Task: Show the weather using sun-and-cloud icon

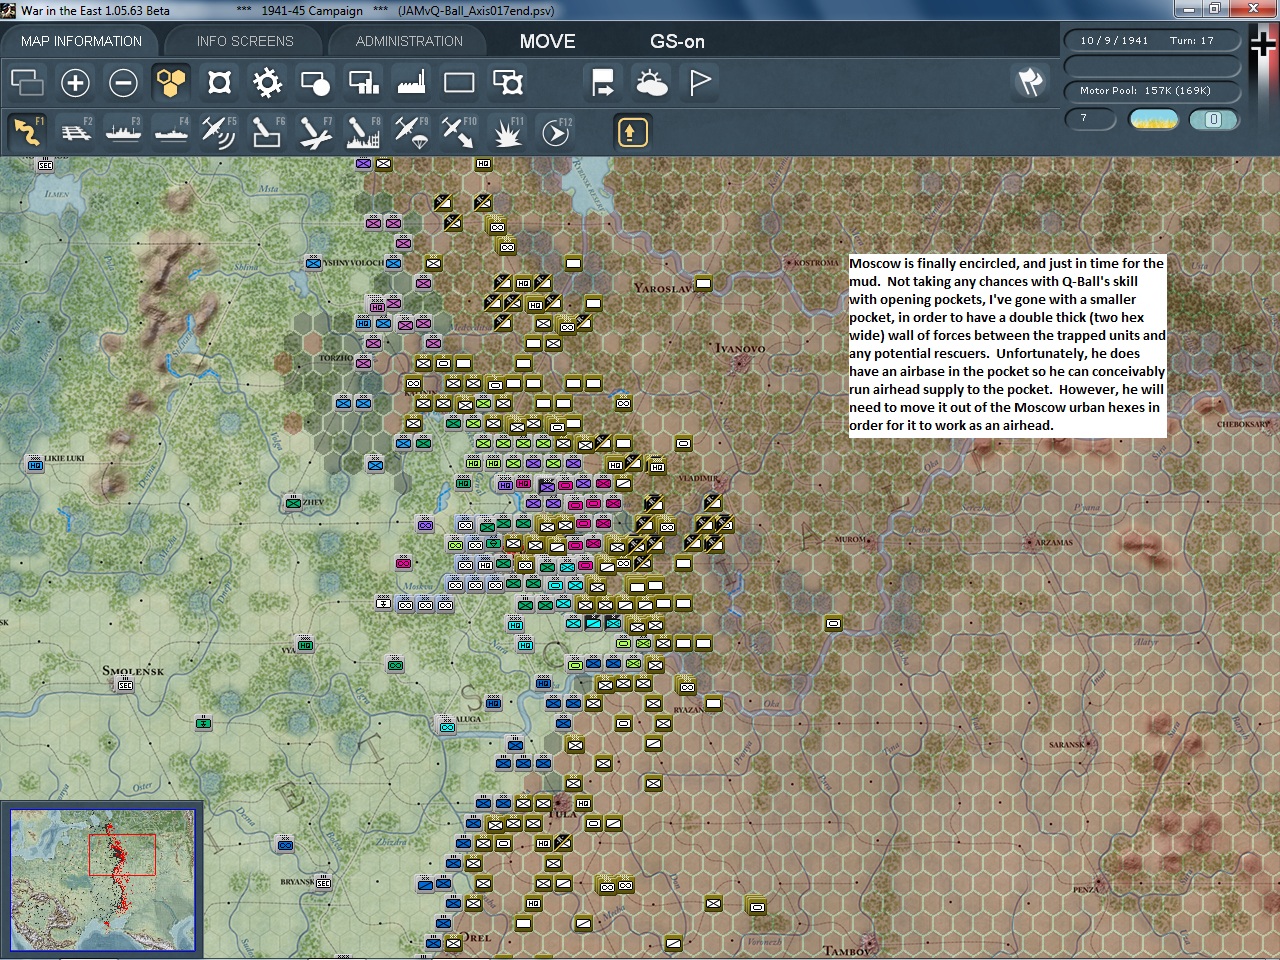Action: click(651, 82)
